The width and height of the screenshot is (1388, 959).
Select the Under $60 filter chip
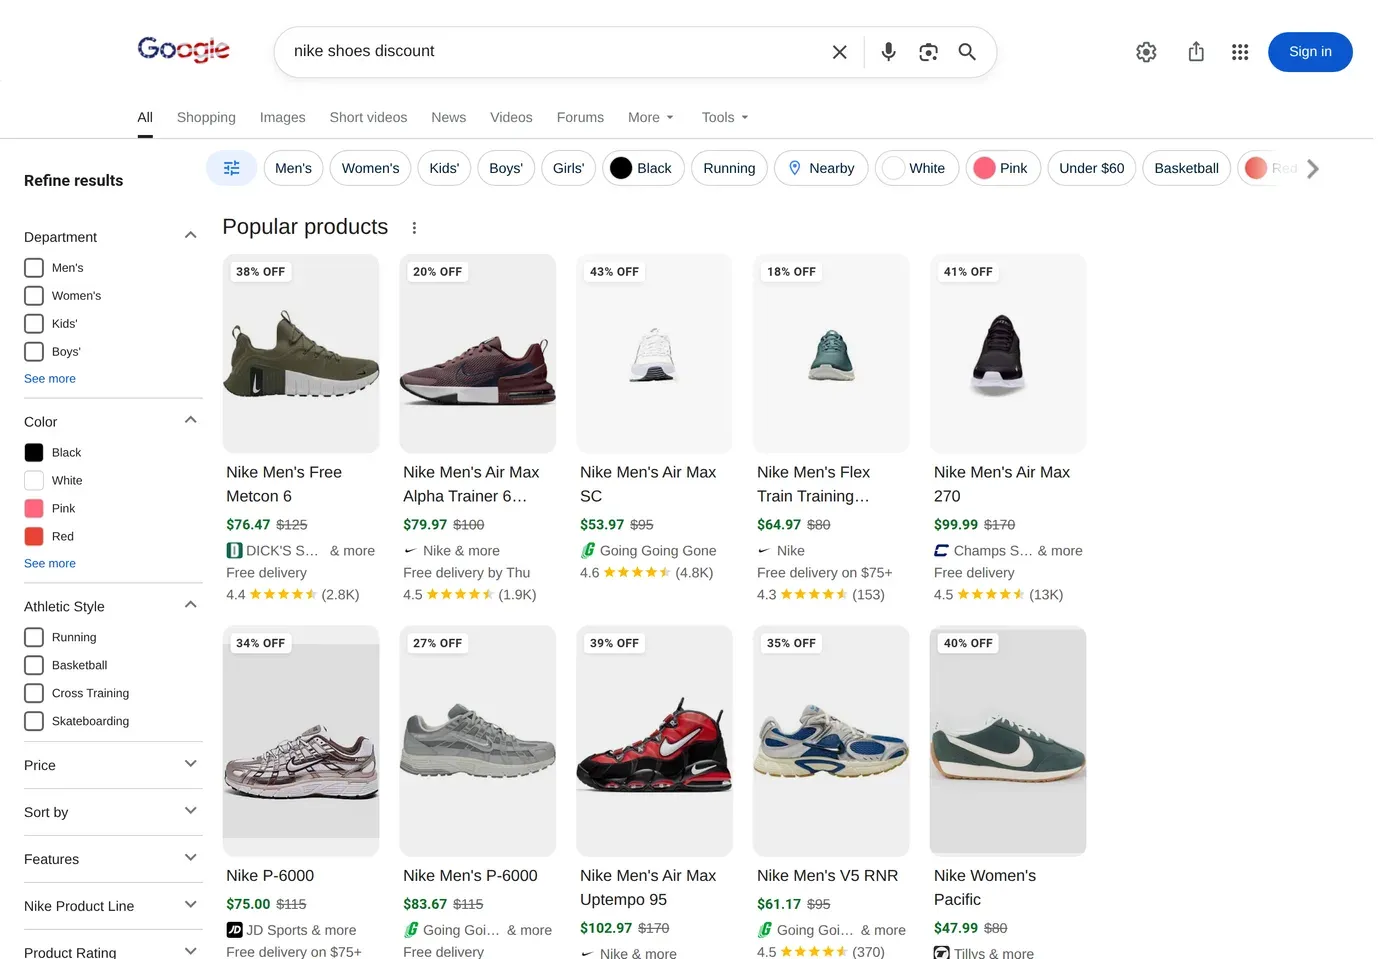coord(1092,168)
